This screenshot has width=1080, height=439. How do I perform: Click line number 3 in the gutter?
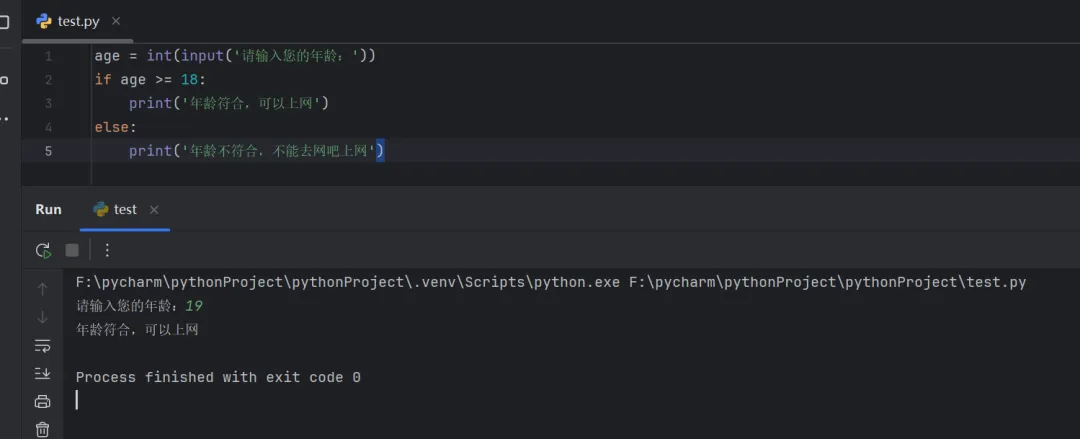point(48,103)
